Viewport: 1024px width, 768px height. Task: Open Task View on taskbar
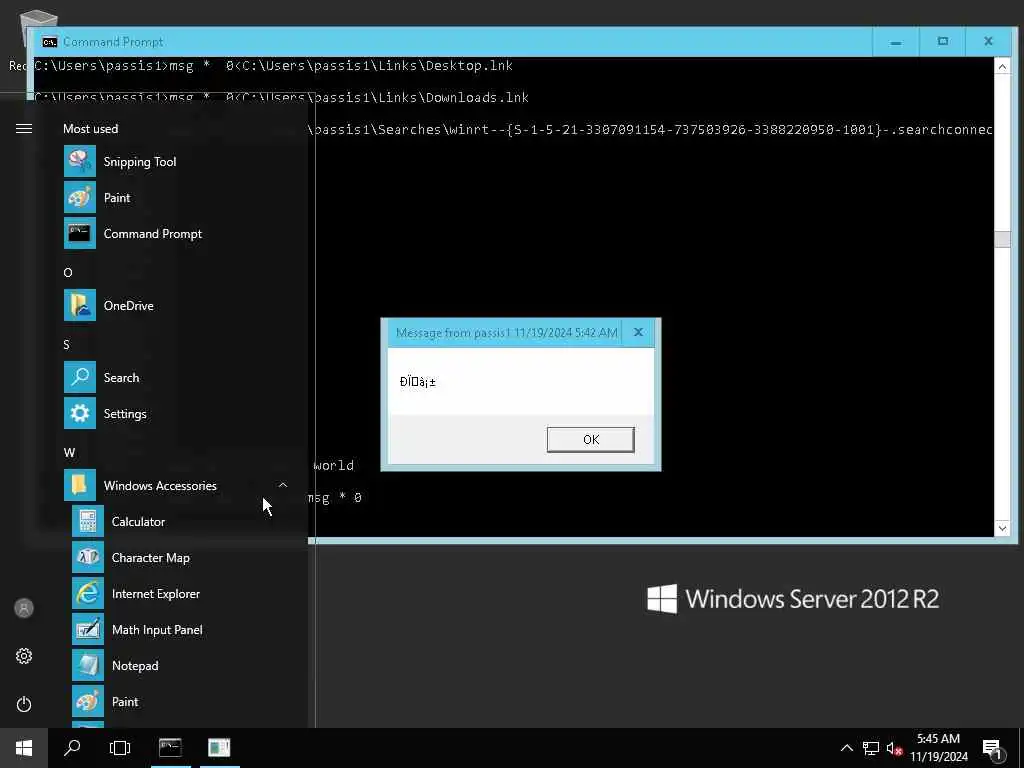pyautogui.click(x=120, y=748)
